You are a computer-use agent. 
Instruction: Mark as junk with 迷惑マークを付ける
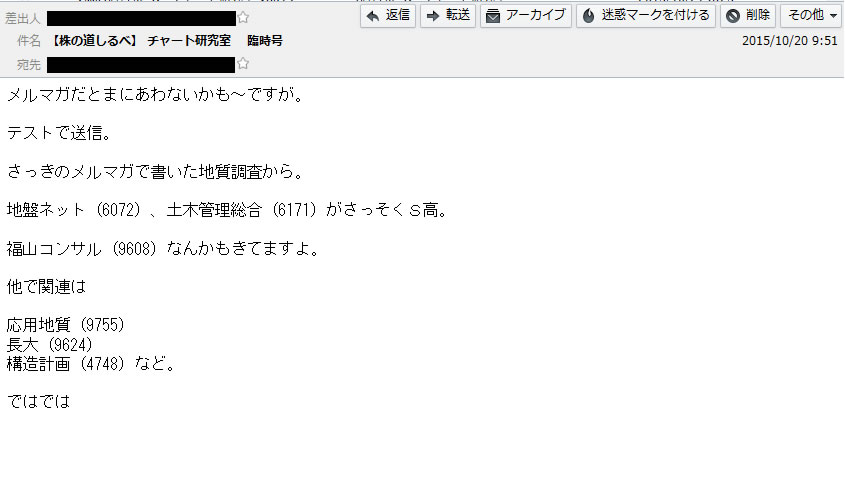click(x=646, y=16)
